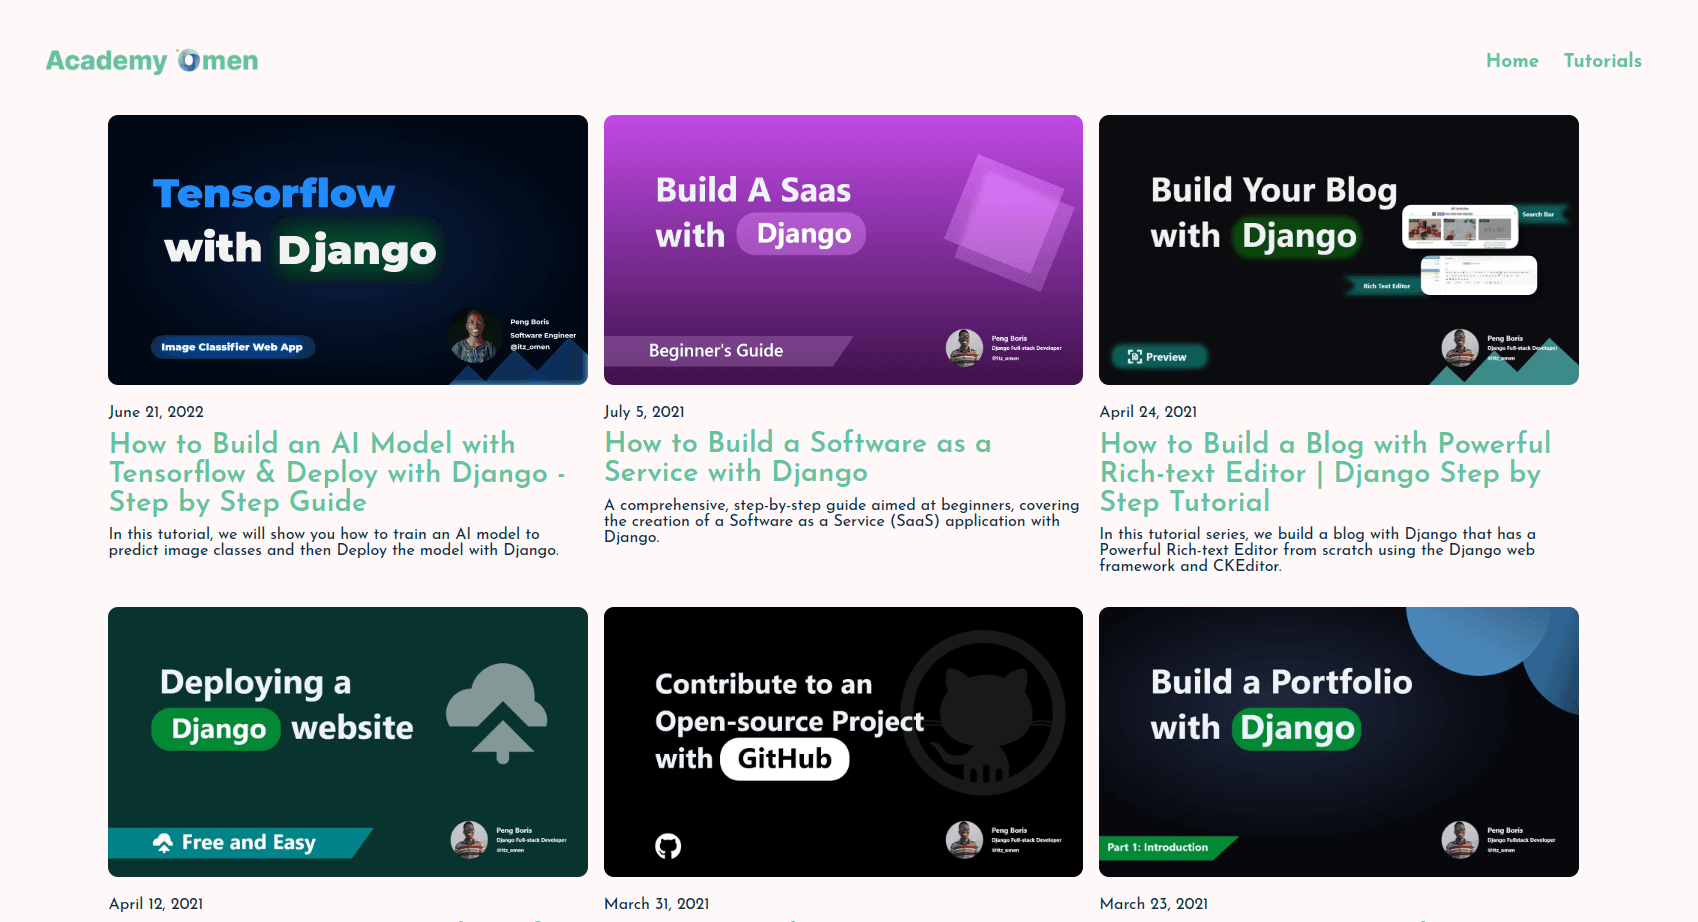Open 'How to Build a Blog with Powerful Rich-text Editor' link
This screenshot has height=922, width=1698.
[x=1325, y=472]
